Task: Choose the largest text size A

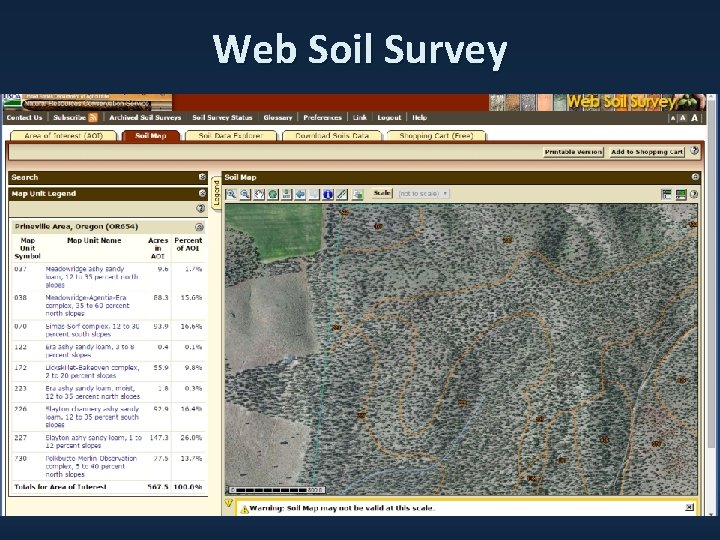Action: pyautogui.click(x=694, y=118)
